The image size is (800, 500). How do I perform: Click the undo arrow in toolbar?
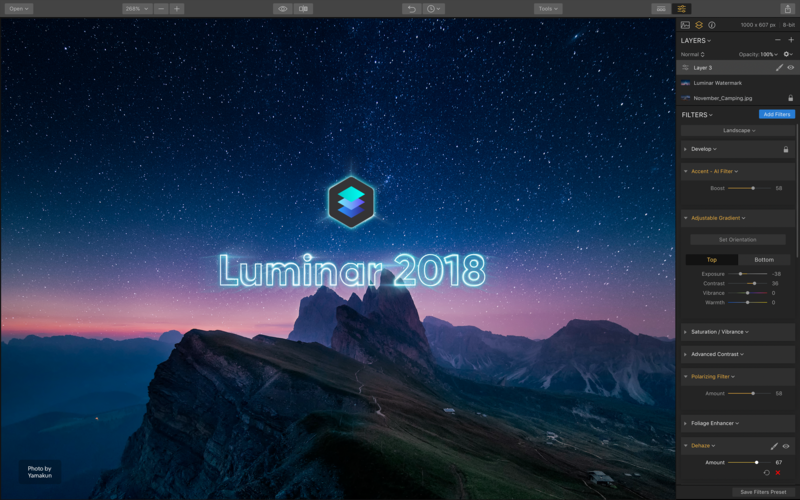(x=411, y=8)
